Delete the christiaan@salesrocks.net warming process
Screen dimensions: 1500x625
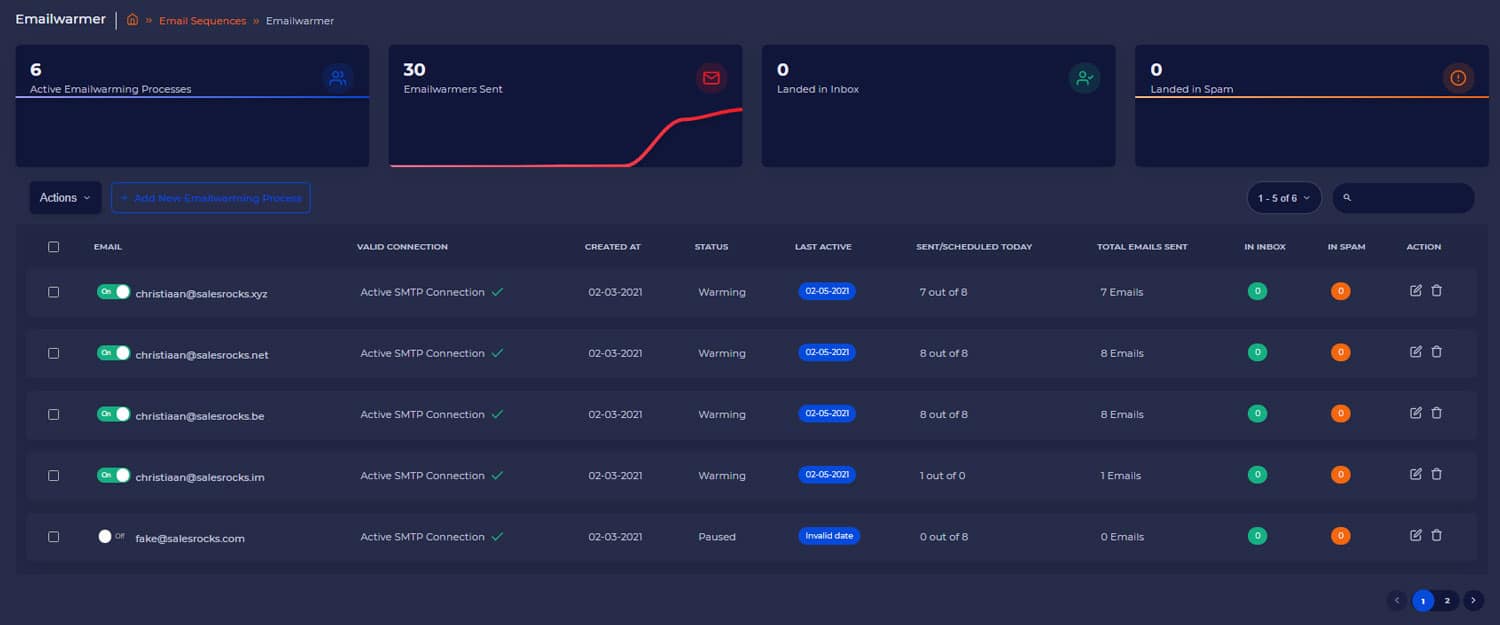pyautogui.click(x=1437, y=352)
